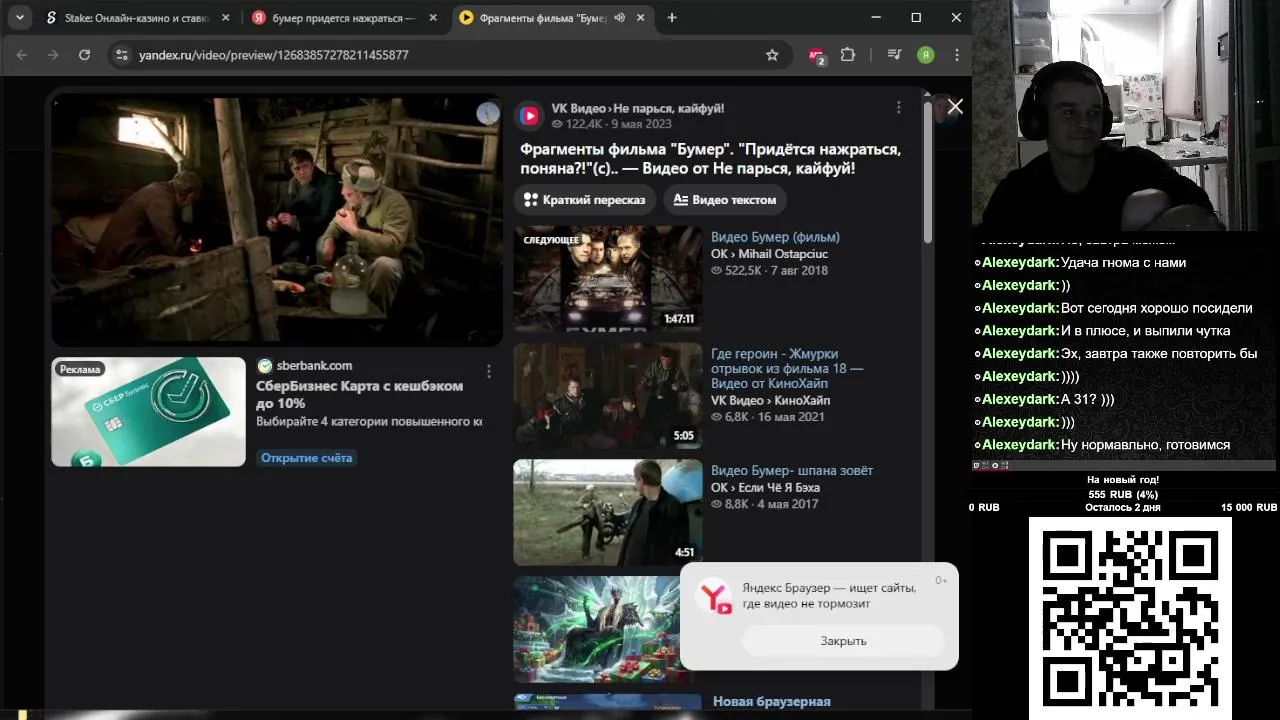
Task: Open link 'Где героин - Жмурки отрывок'
Action: click(x=787, y=369)
